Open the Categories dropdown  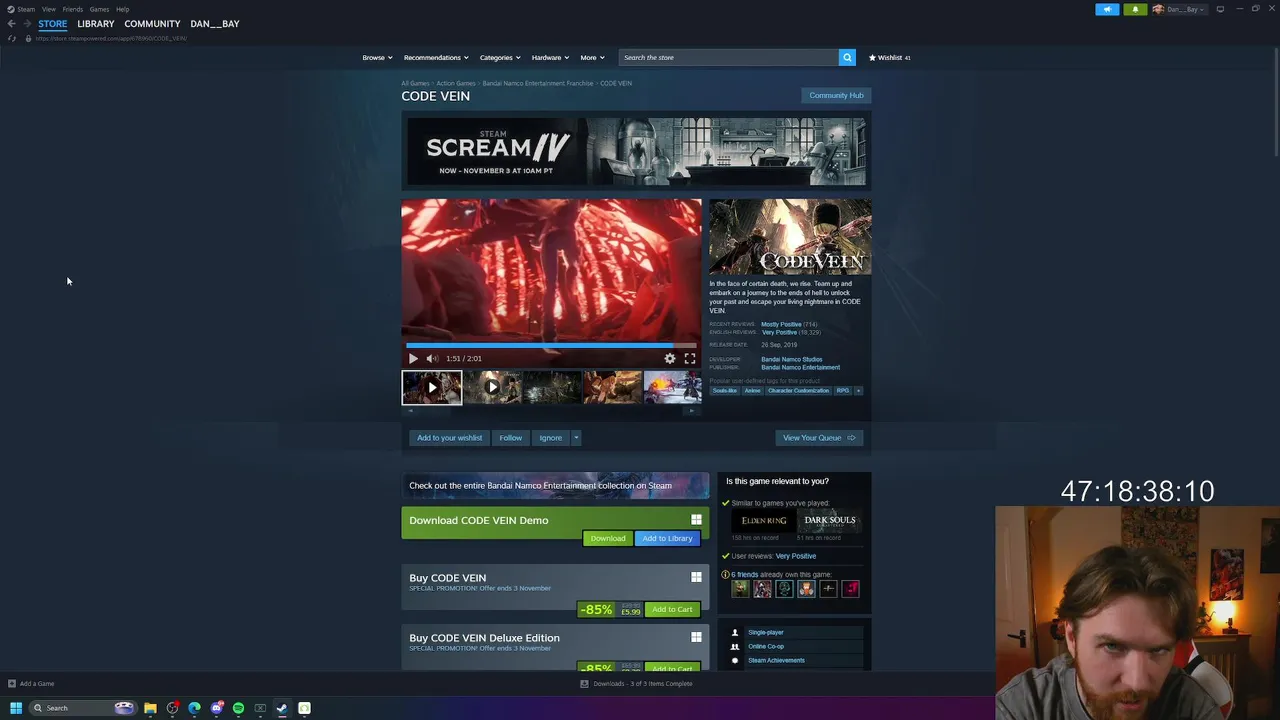coord(500,57)
